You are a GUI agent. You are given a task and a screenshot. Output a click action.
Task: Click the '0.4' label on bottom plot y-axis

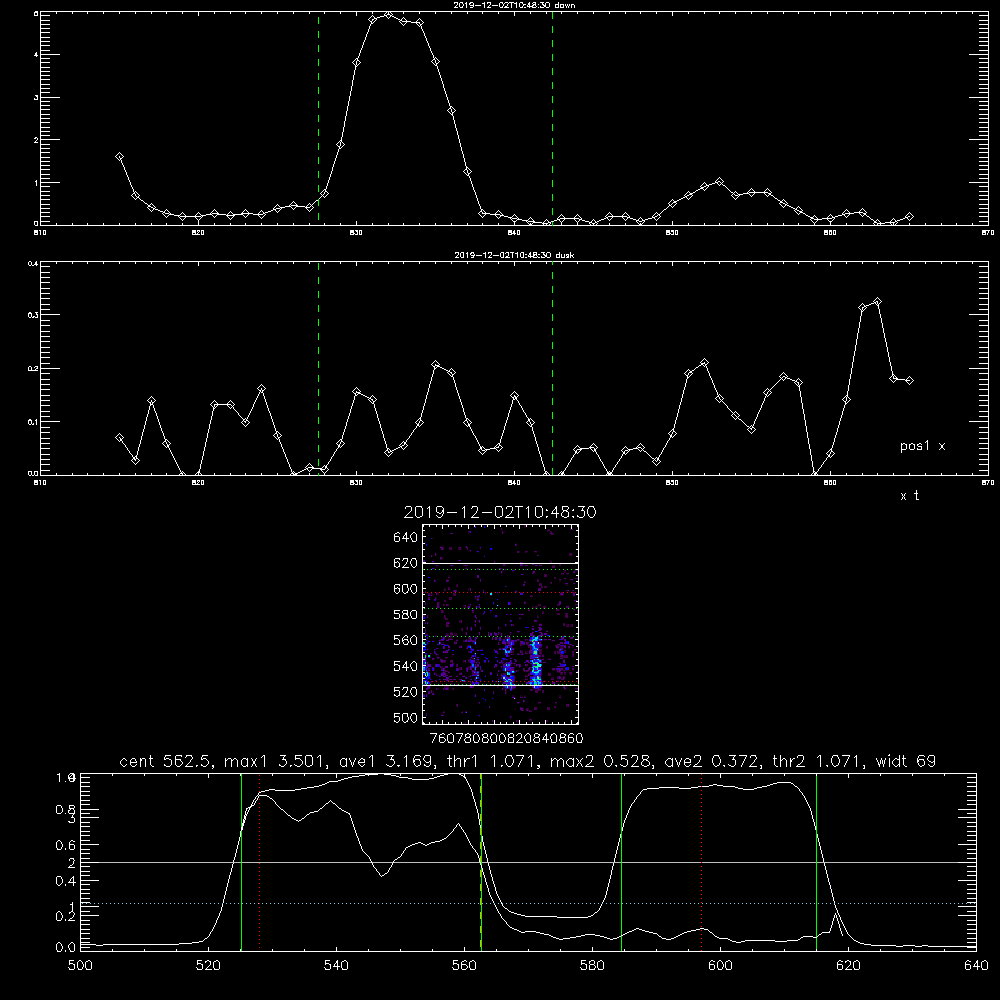tap(66, 881)
